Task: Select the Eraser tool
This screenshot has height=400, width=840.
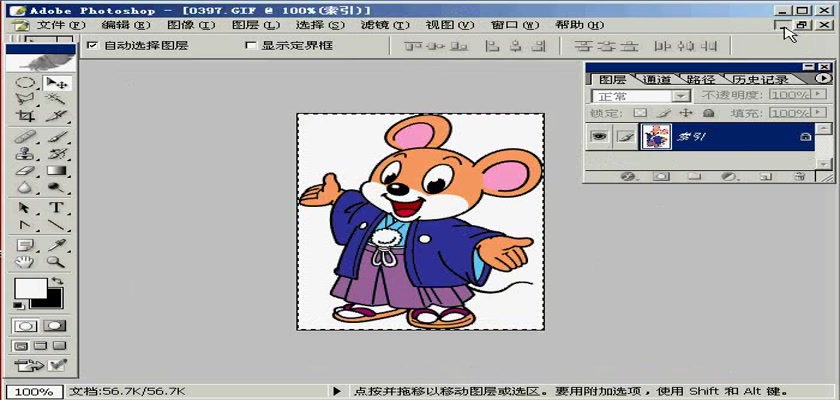Action: 25,171
